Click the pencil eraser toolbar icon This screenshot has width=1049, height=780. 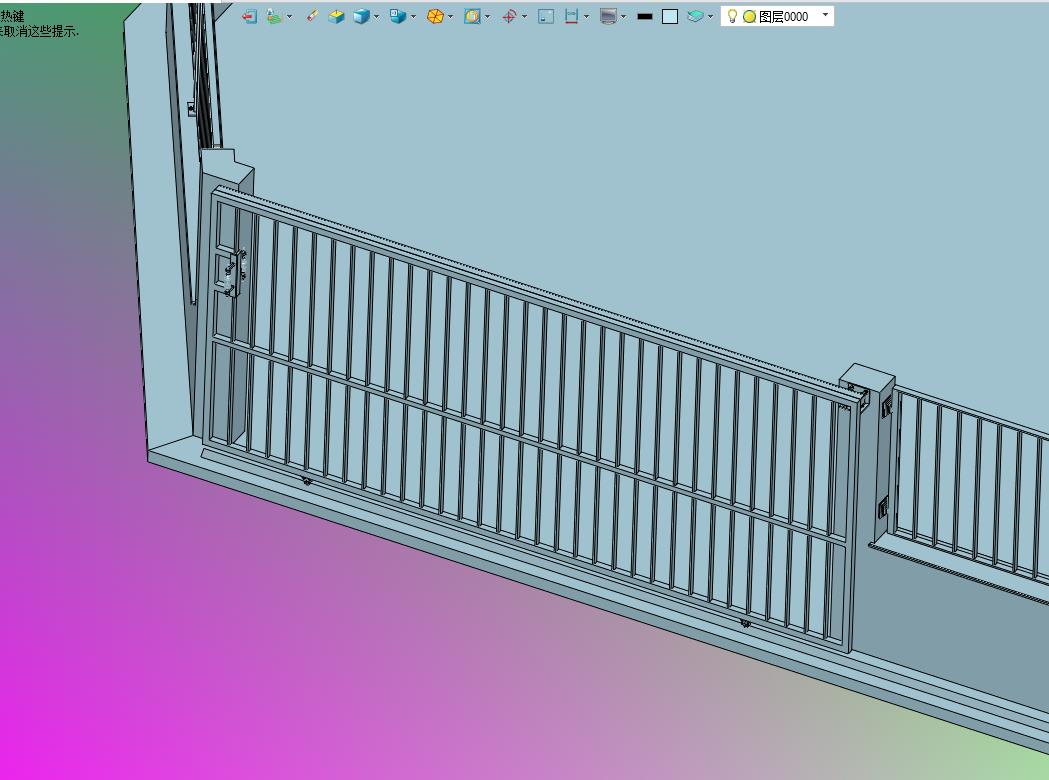click(312, 16)
